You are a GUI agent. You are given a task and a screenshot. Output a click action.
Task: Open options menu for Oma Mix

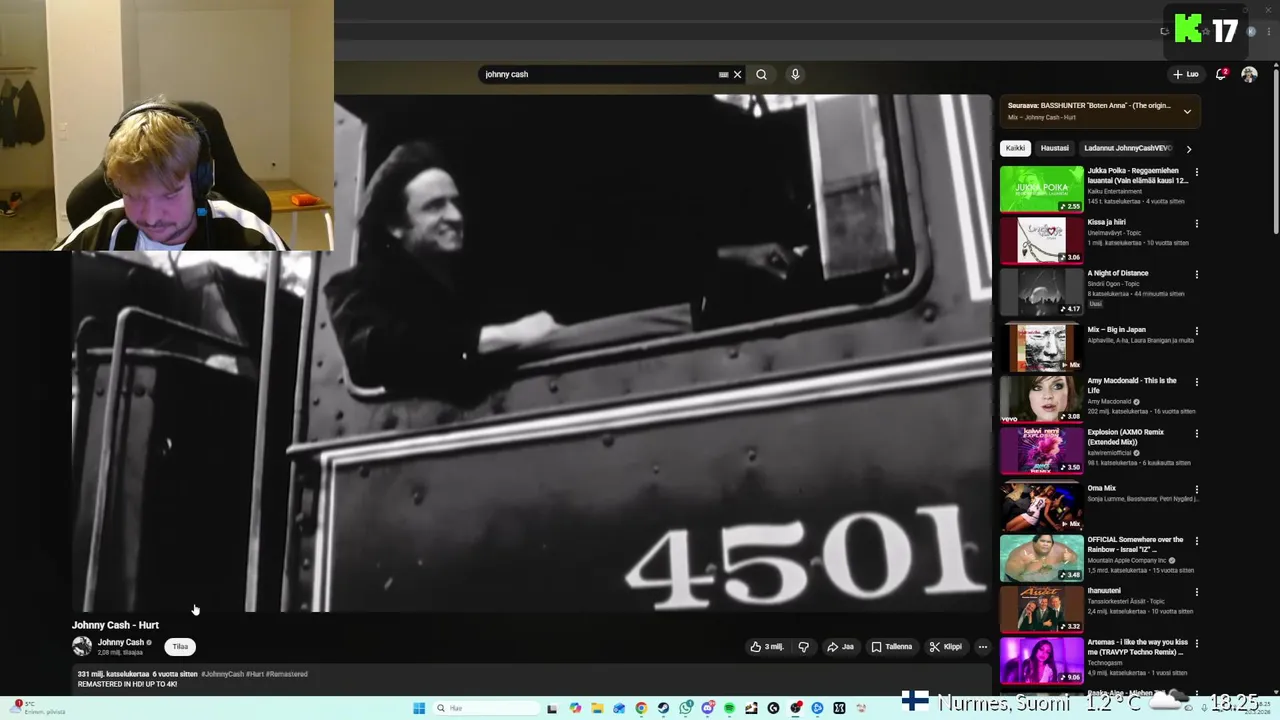point(1196,489)
